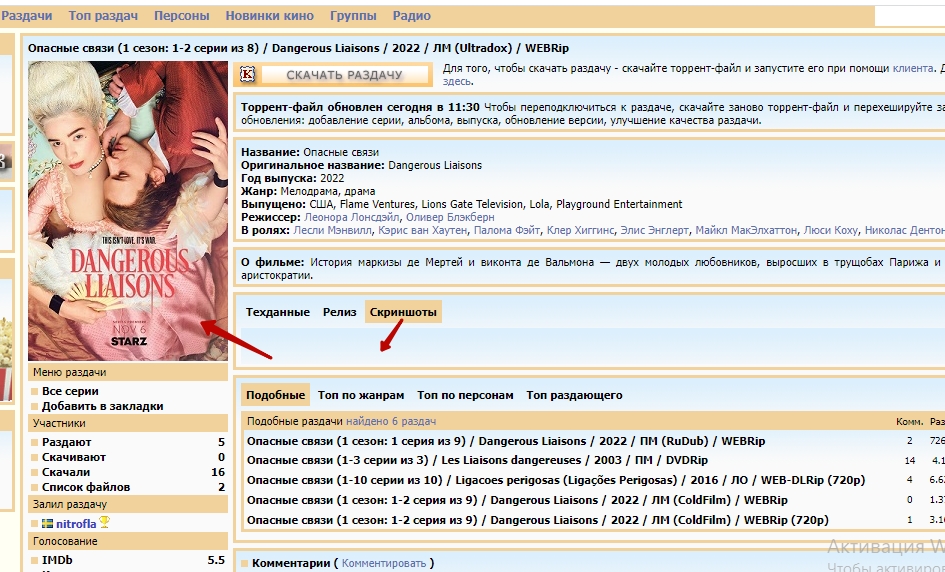
Task: Click the Комментировать link
Action: [385, 563]
